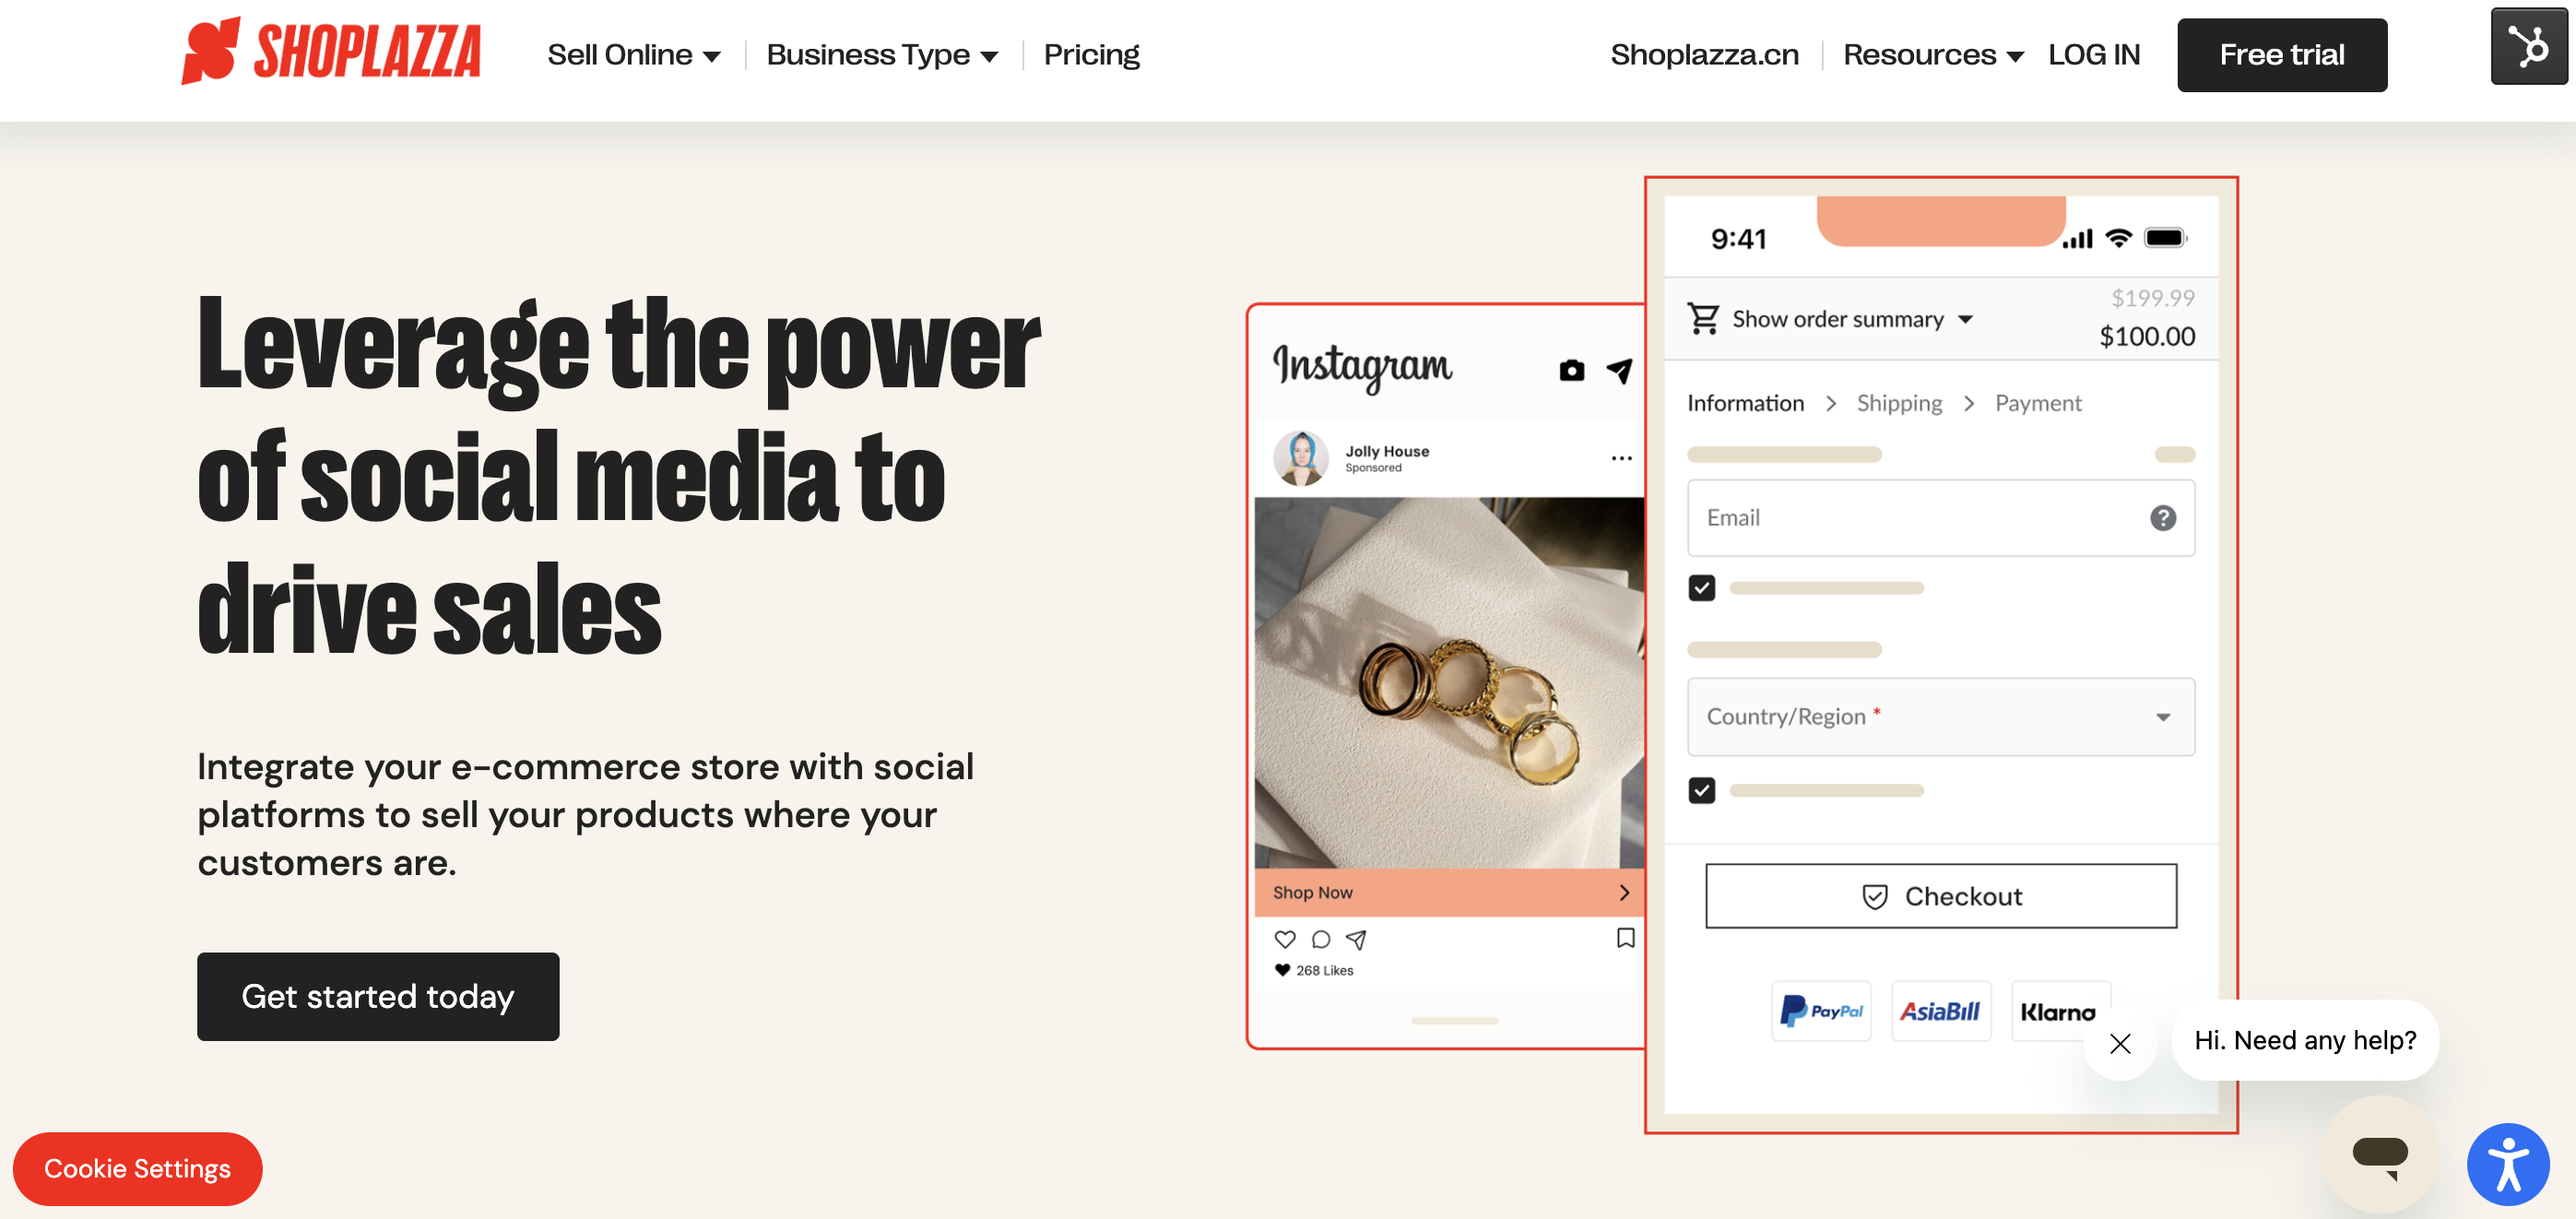Viewport: 2576px width, 1219px height.
Task: Click the Email input field
Action: [1900, 518]
